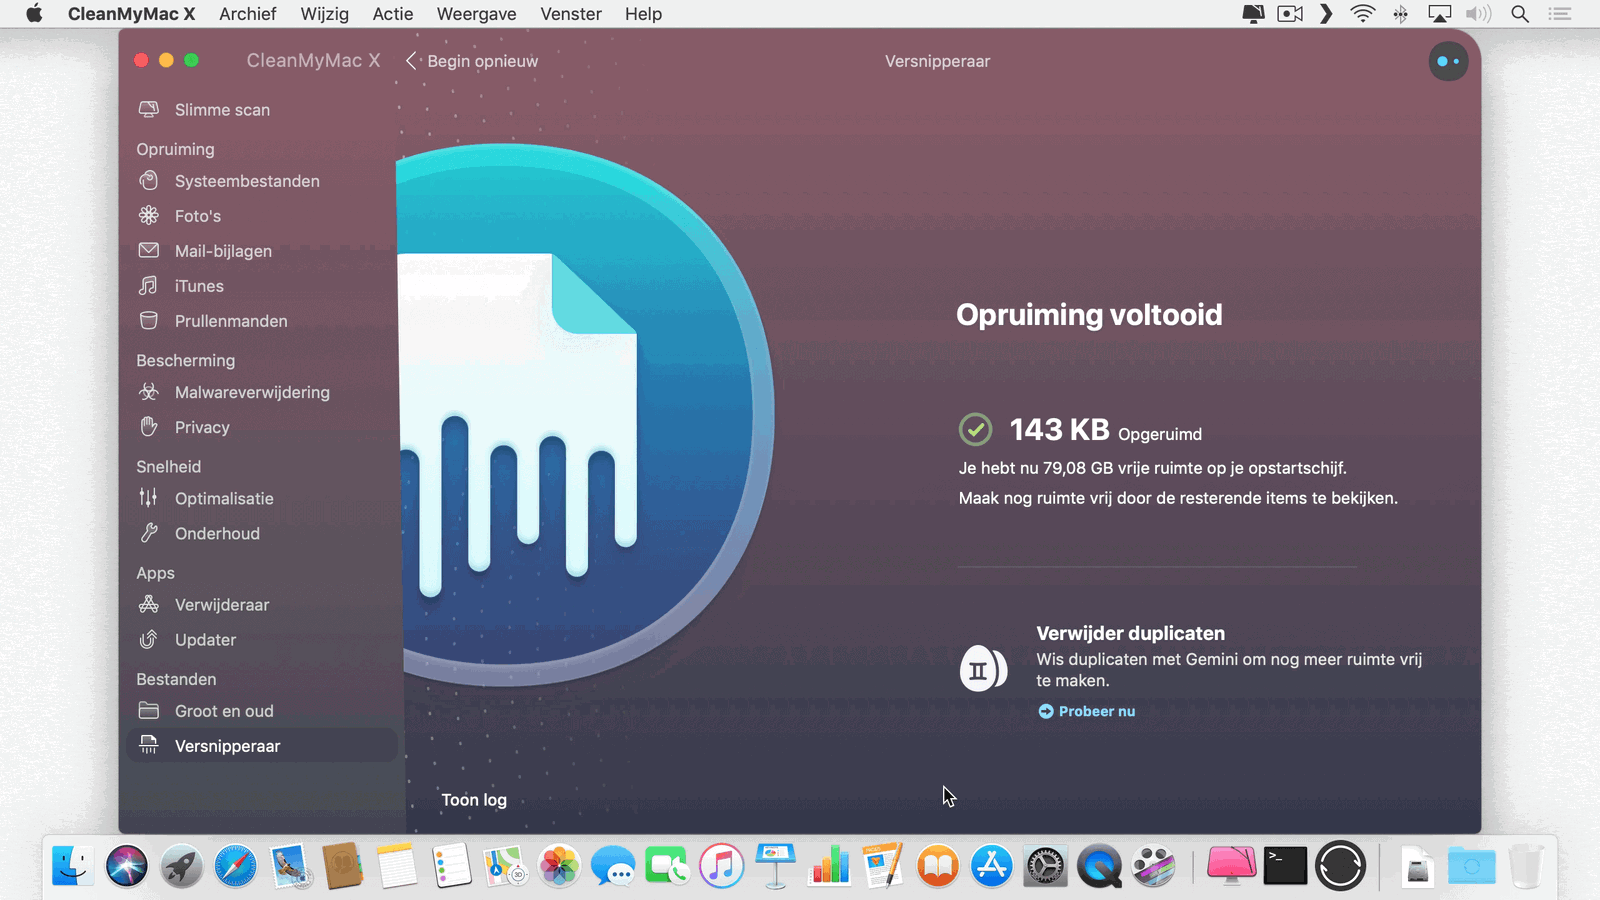Open the Weergave menu

point(476,14)
